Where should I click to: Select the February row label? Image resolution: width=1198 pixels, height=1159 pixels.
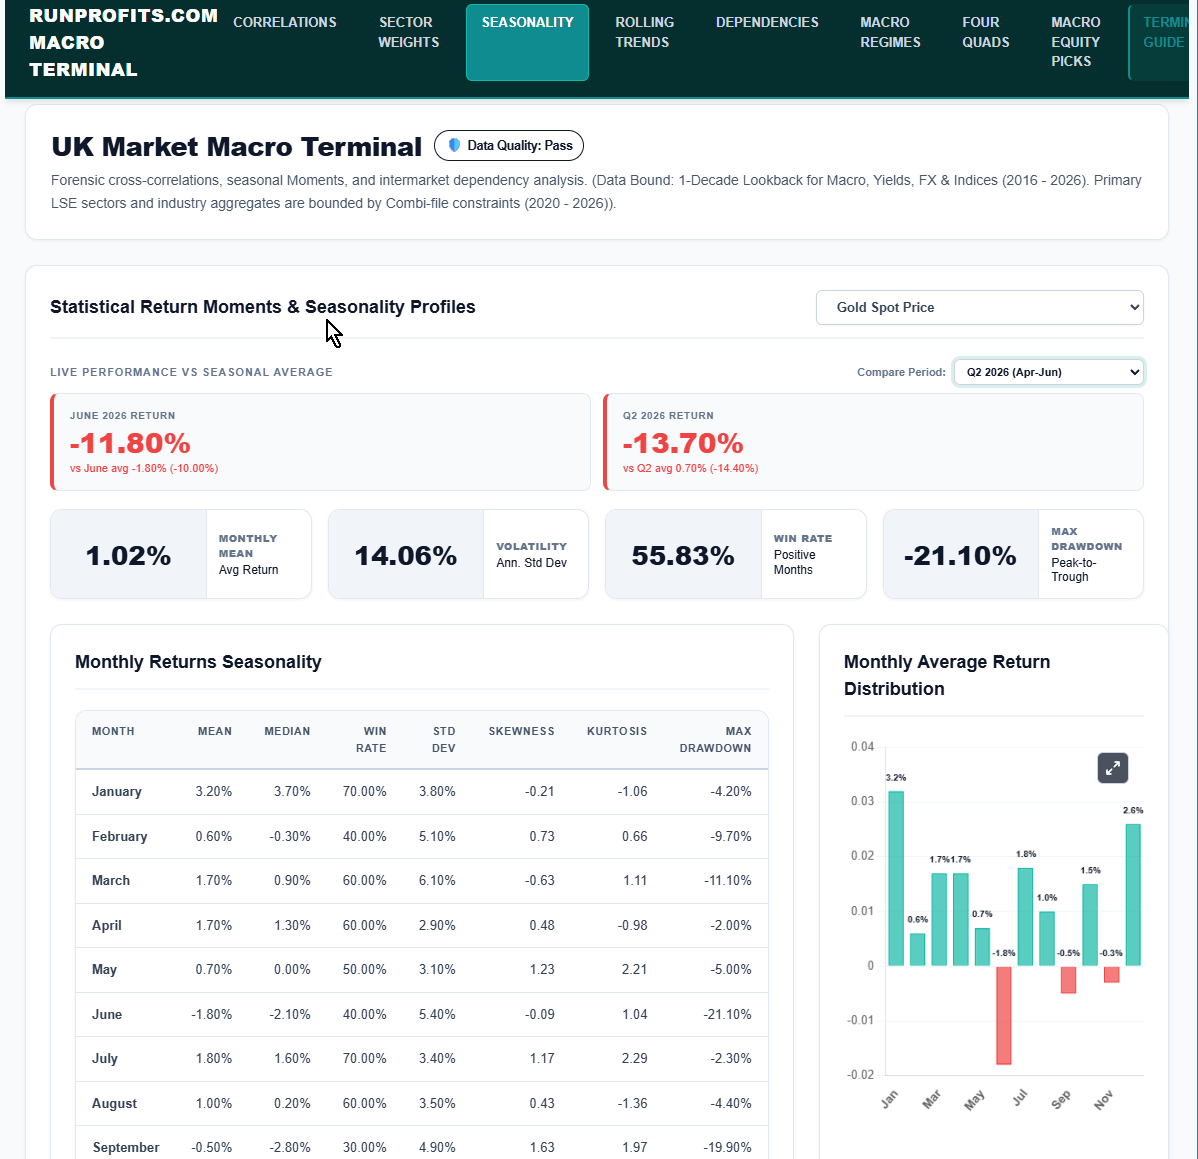pos(119,836)
